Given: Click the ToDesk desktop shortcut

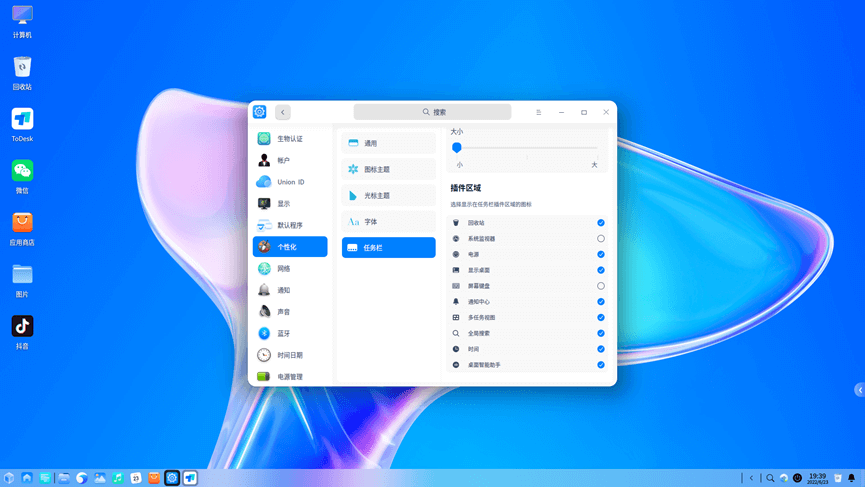Looking at the screenshot, I should (22, 119).
